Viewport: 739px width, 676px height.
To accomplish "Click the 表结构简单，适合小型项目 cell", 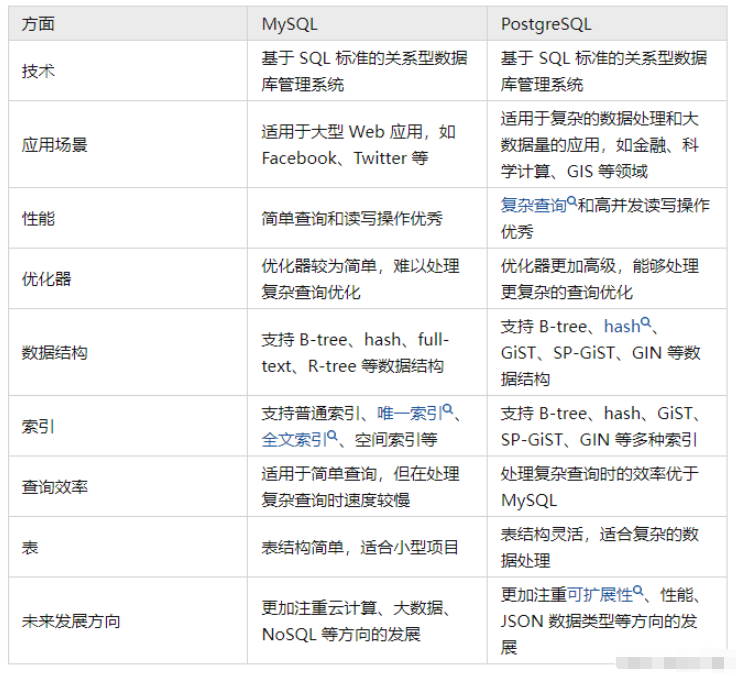I will pos(367,547).
